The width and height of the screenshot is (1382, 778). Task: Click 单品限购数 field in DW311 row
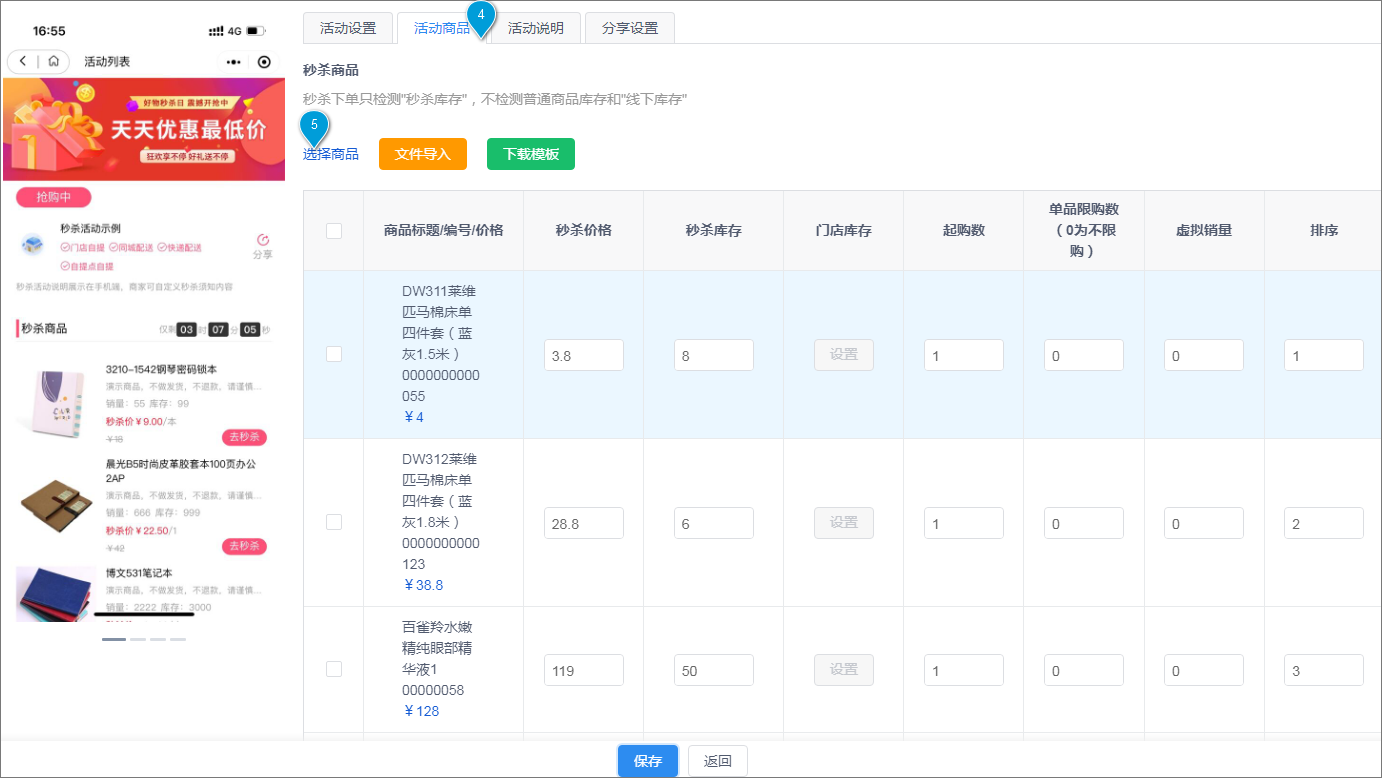[x=1084, y=355]
